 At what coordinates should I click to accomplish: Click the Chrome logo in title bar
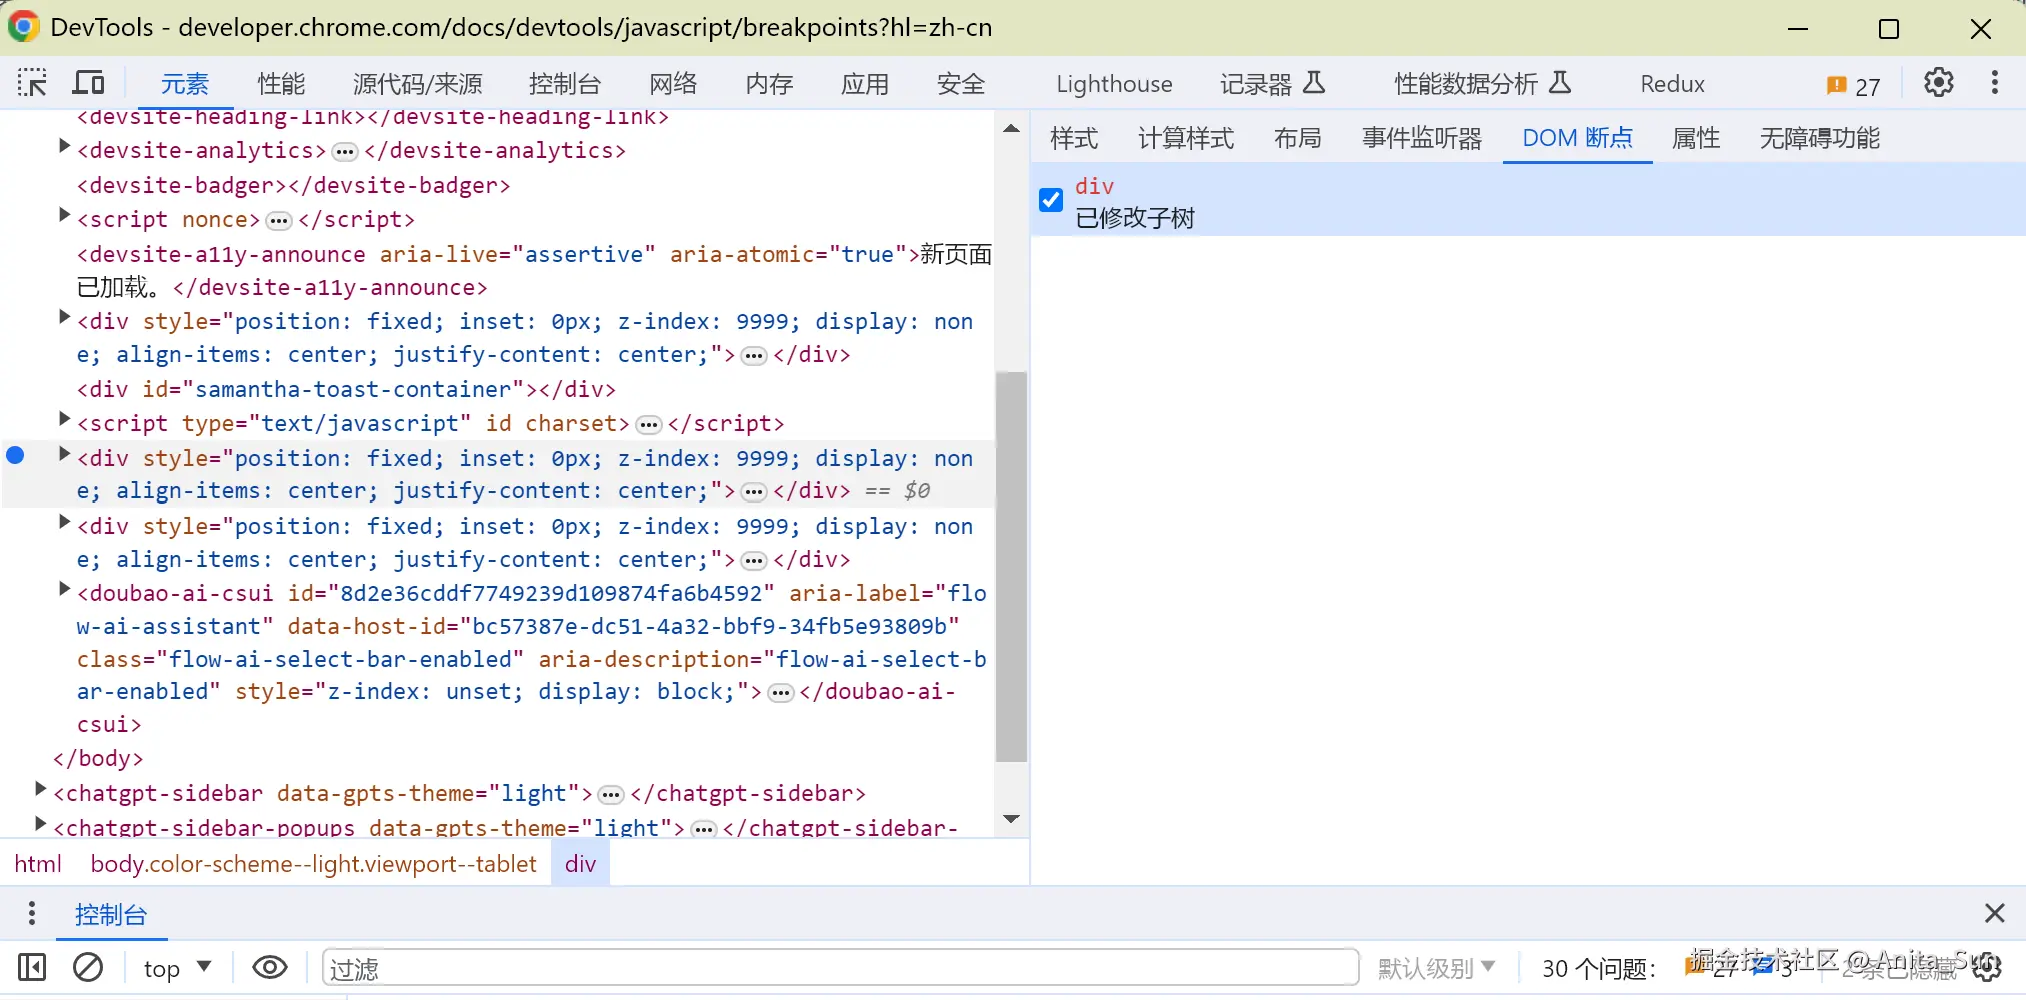pos(22,27)
